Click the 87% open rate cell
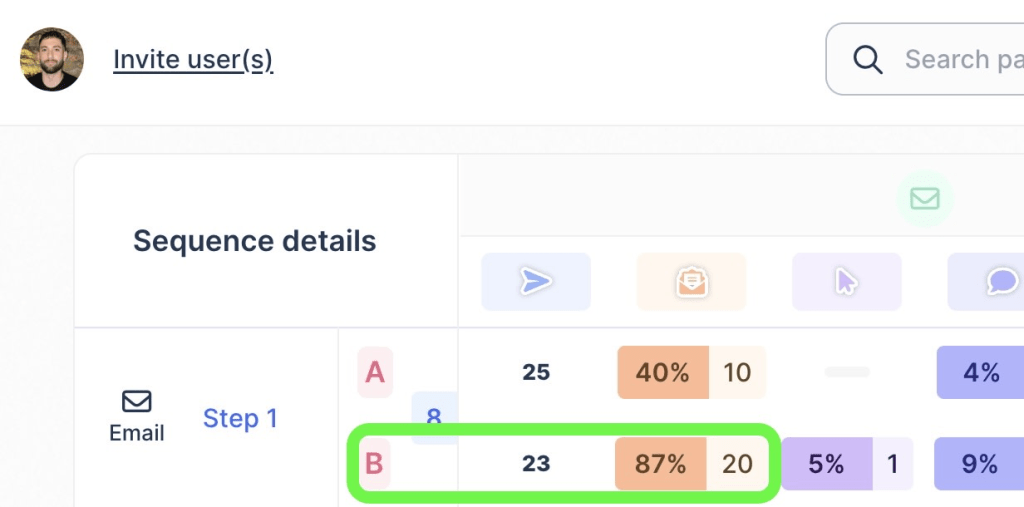This screenshot has width=1024, height=507. click(x=660, y=464)
